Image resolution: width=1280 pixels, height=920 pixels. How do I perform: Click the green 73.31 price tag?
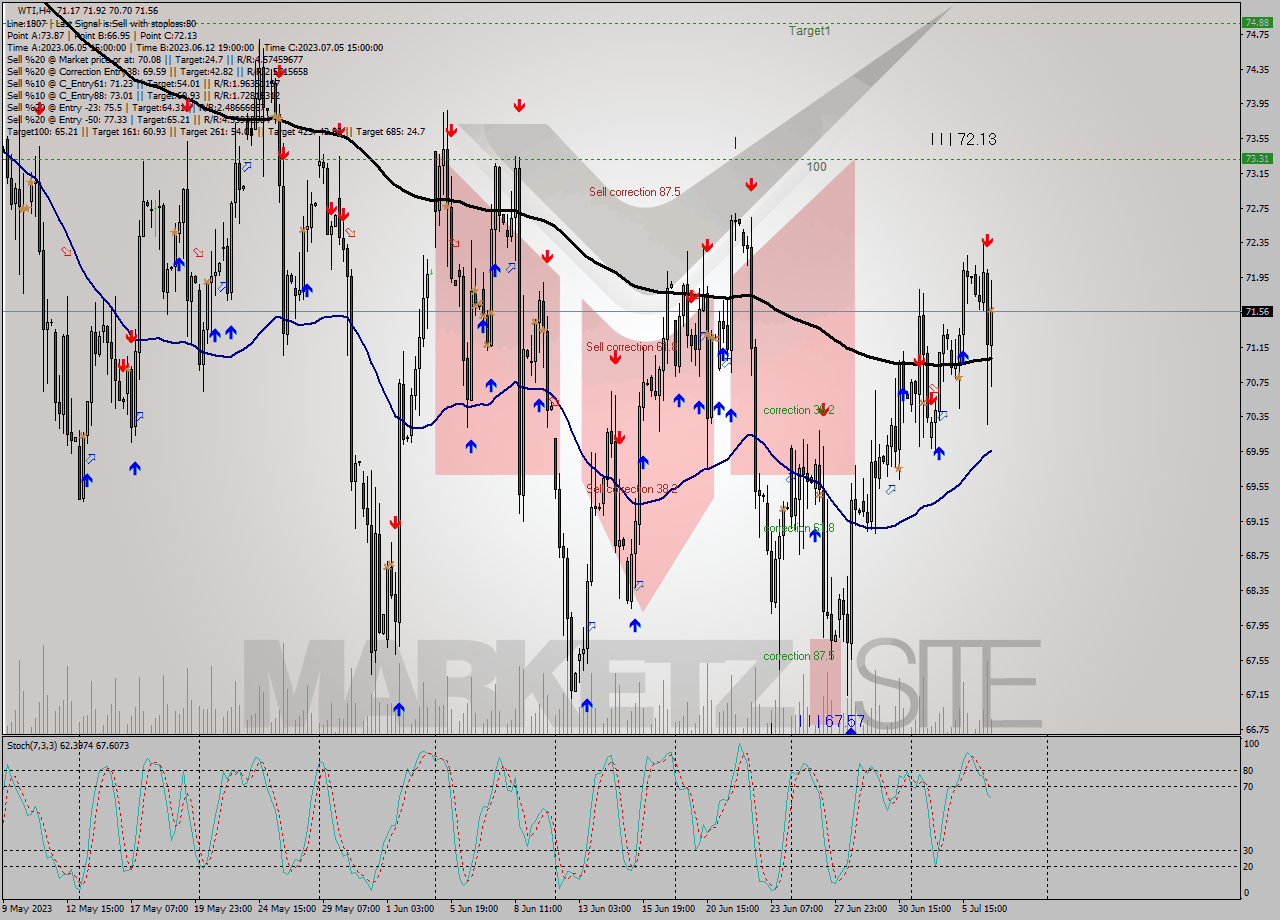[1256, 158]
